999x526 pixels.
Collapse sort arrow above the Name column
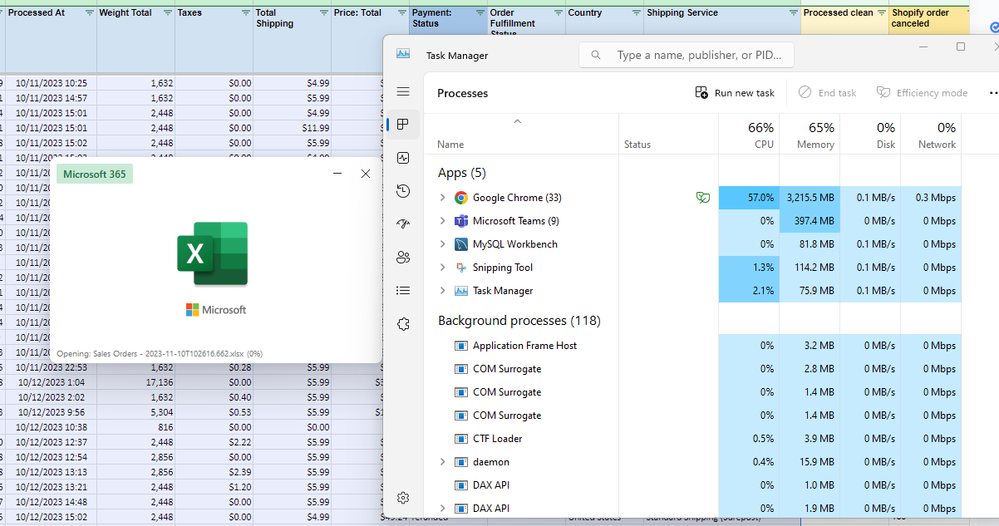517,121
